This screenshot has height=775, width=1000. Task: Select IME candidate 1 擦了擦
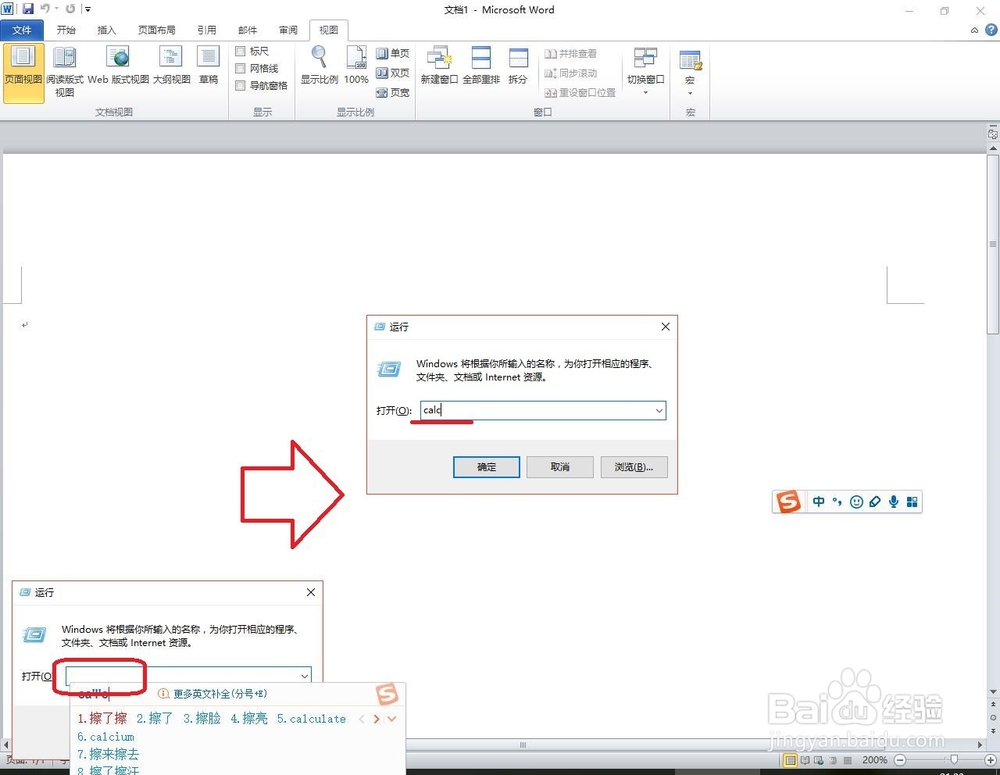tap(102, 719)
